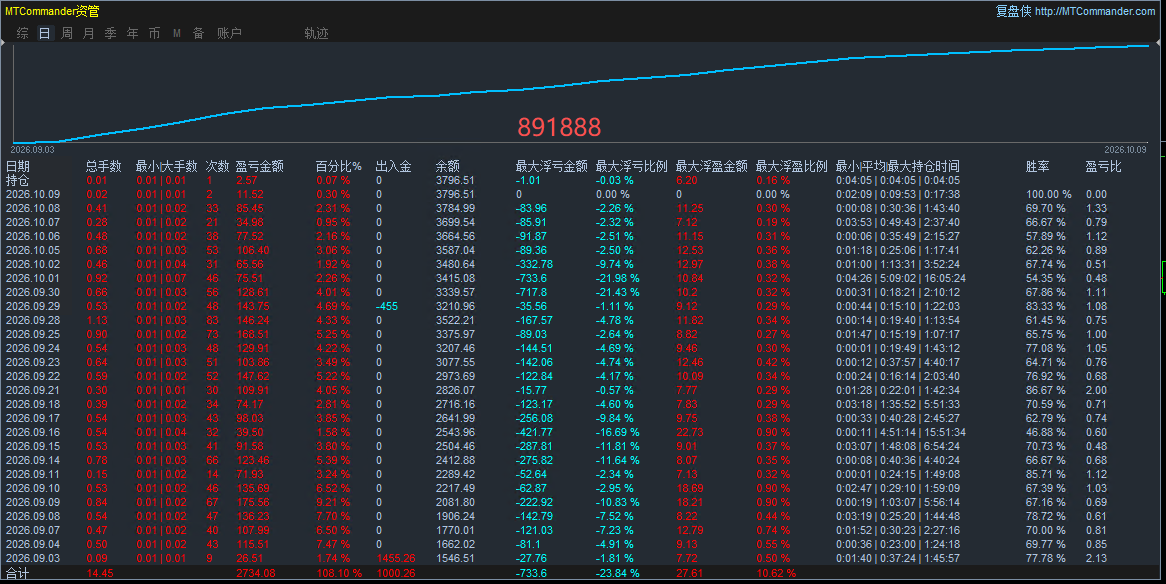Select the 2026.09.16 date row

pos(33,432)
